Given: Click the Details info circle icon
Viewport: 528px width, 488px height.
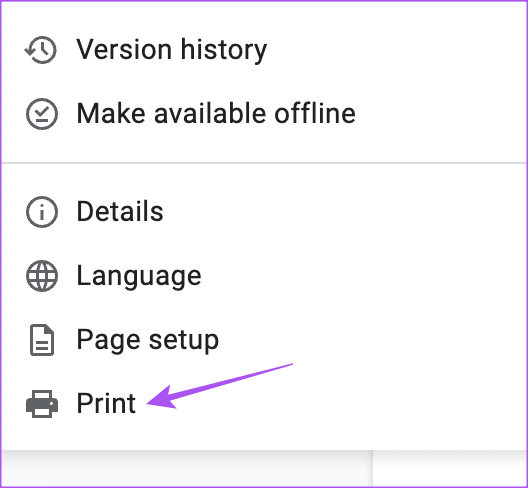Looking at the screenshot, I should [42, 212].
